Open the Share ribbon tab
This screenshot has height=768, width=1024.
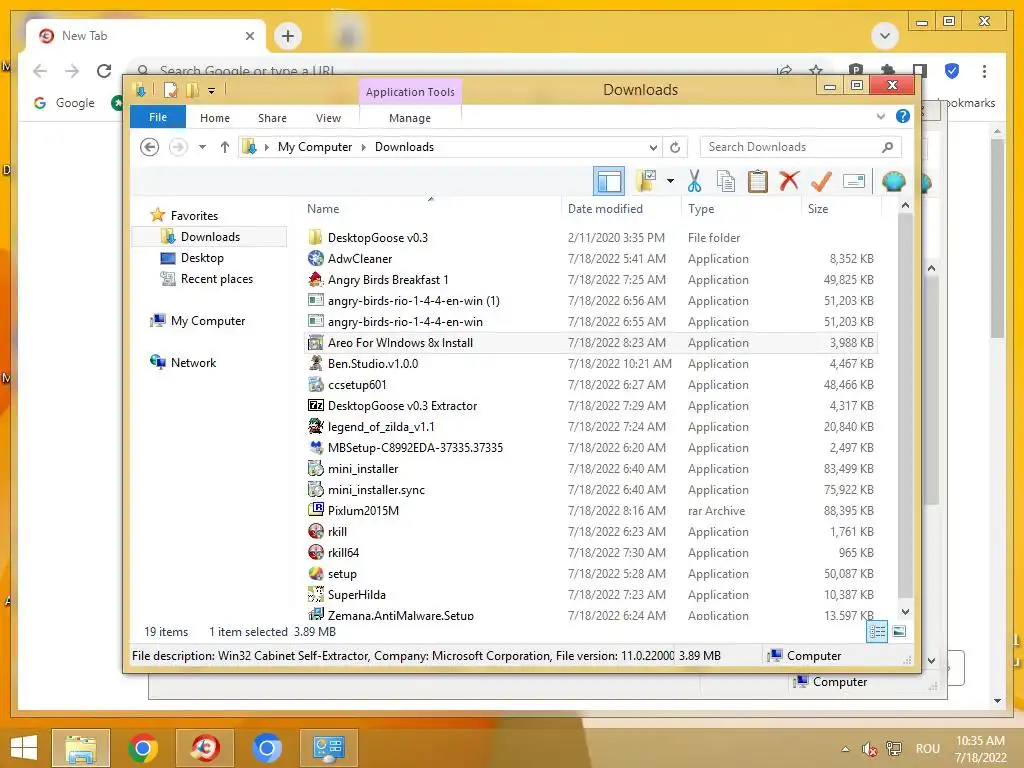(272, 118)
